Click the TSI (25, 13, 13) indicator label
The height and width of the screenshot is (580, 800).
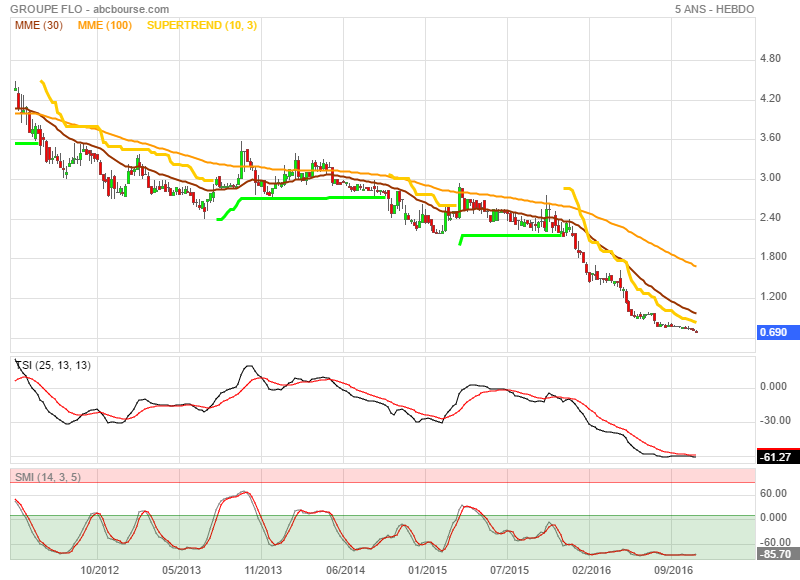(53, 365)
